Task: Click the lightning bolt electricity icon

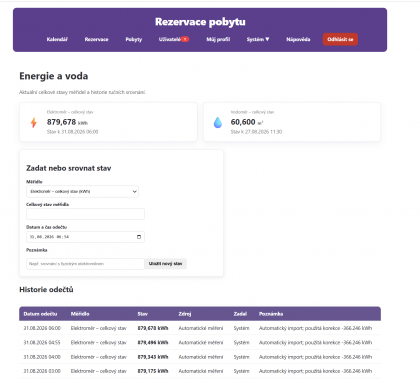Action: tap(34, 122)
